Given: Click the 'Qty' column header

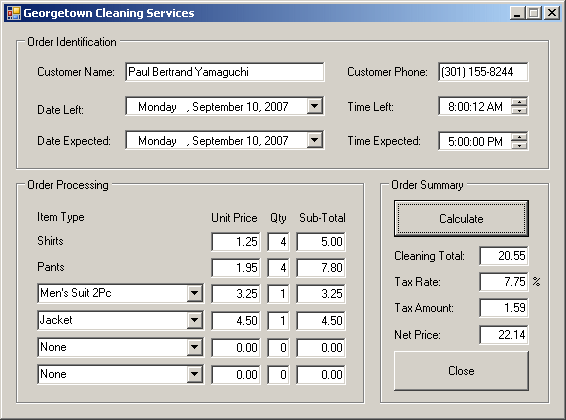Looking at the screenshot, I should point(278,218).
